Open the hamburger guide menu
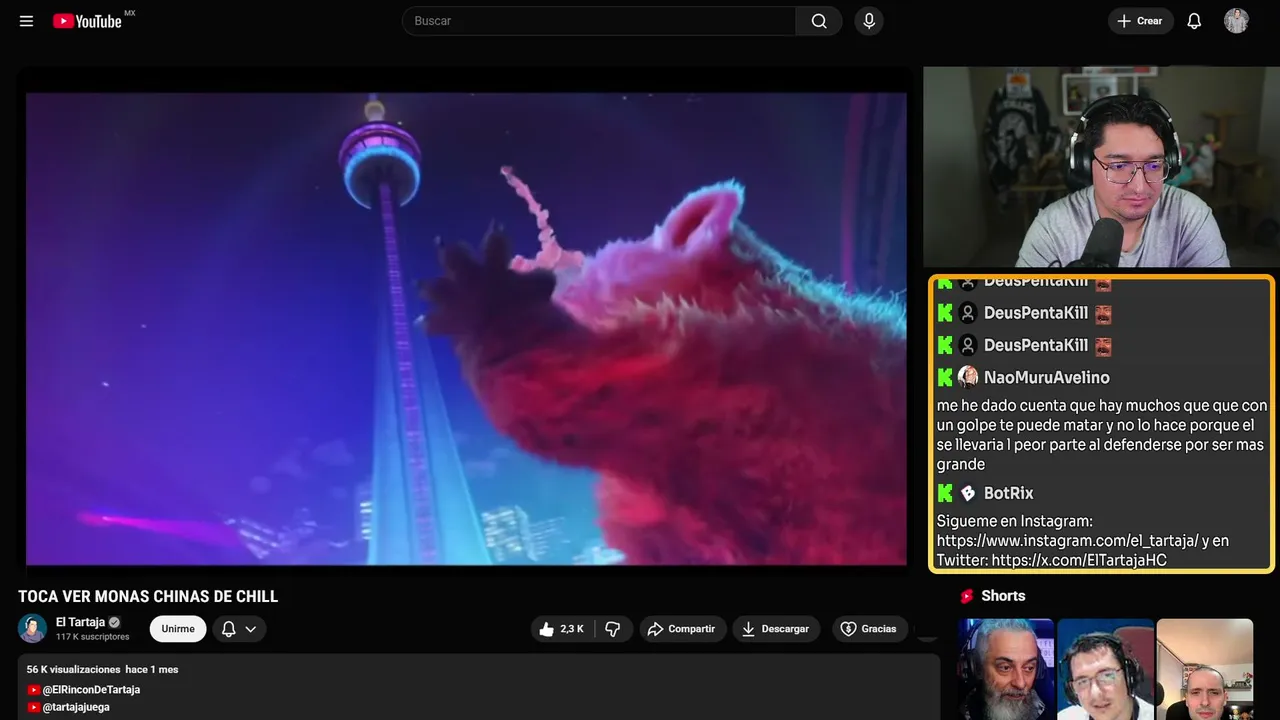1280x720 pixels. pyautogui.click(x=26, y=21)
